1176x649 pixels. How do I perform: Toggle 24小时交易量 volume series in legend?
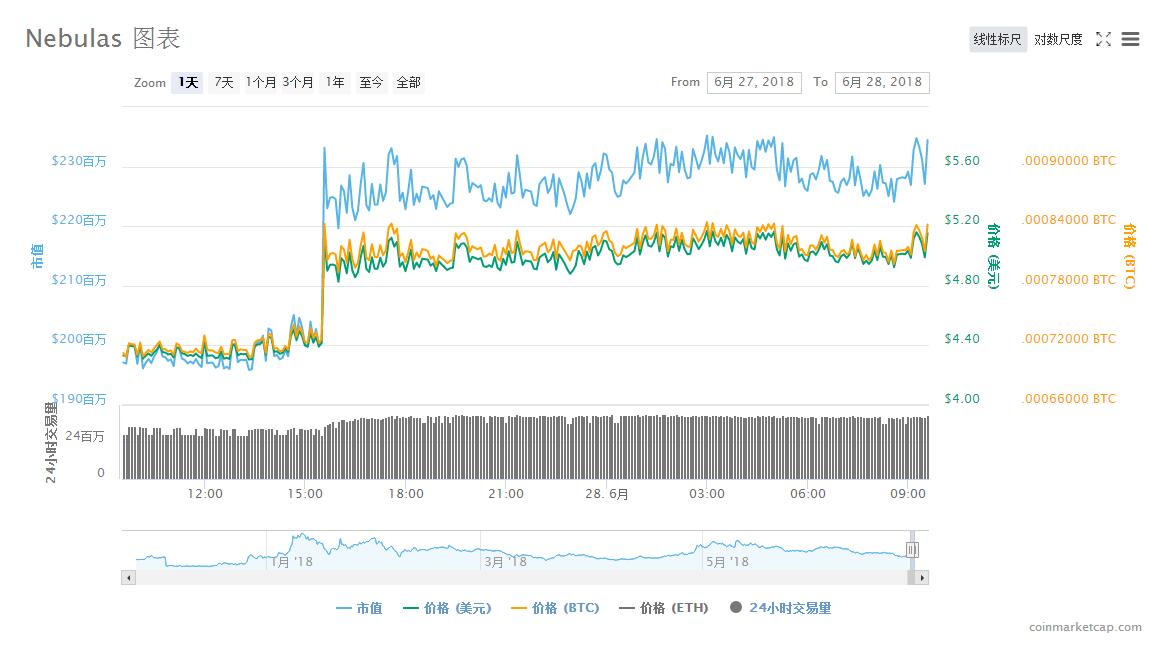[x=781, y=608]
